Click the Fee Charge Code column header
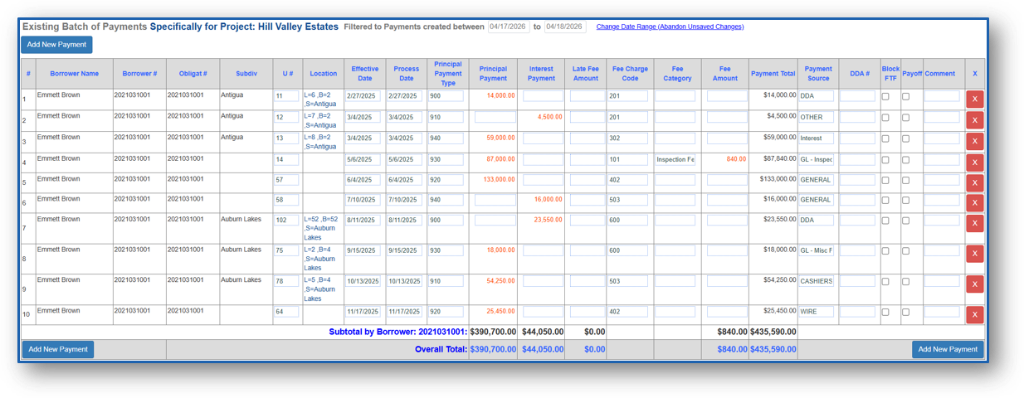Viewport: 1024px width, 398px height. pos(630,73)
